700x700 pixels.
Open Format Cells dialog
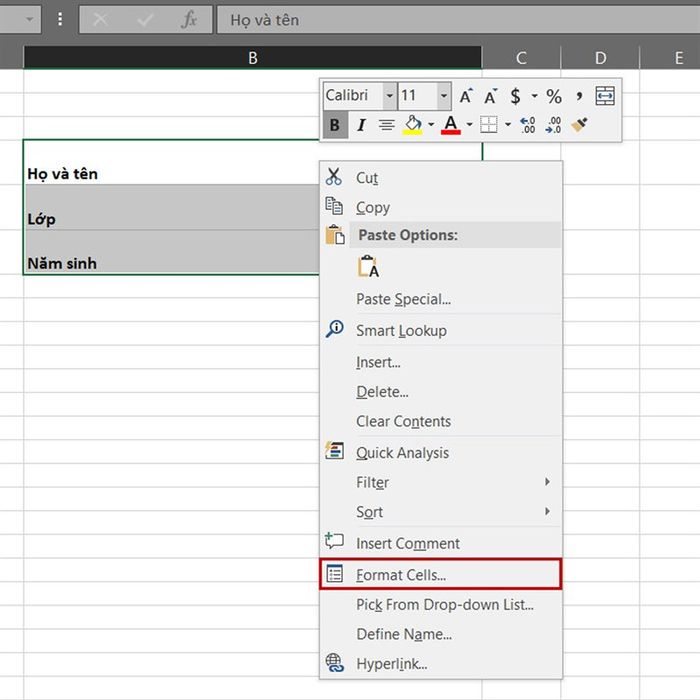click(x=441, y=574)
